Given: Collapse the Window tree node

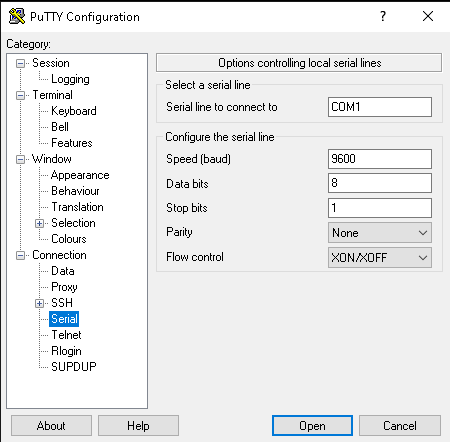Looking at the screenshot, I should 20,159.
